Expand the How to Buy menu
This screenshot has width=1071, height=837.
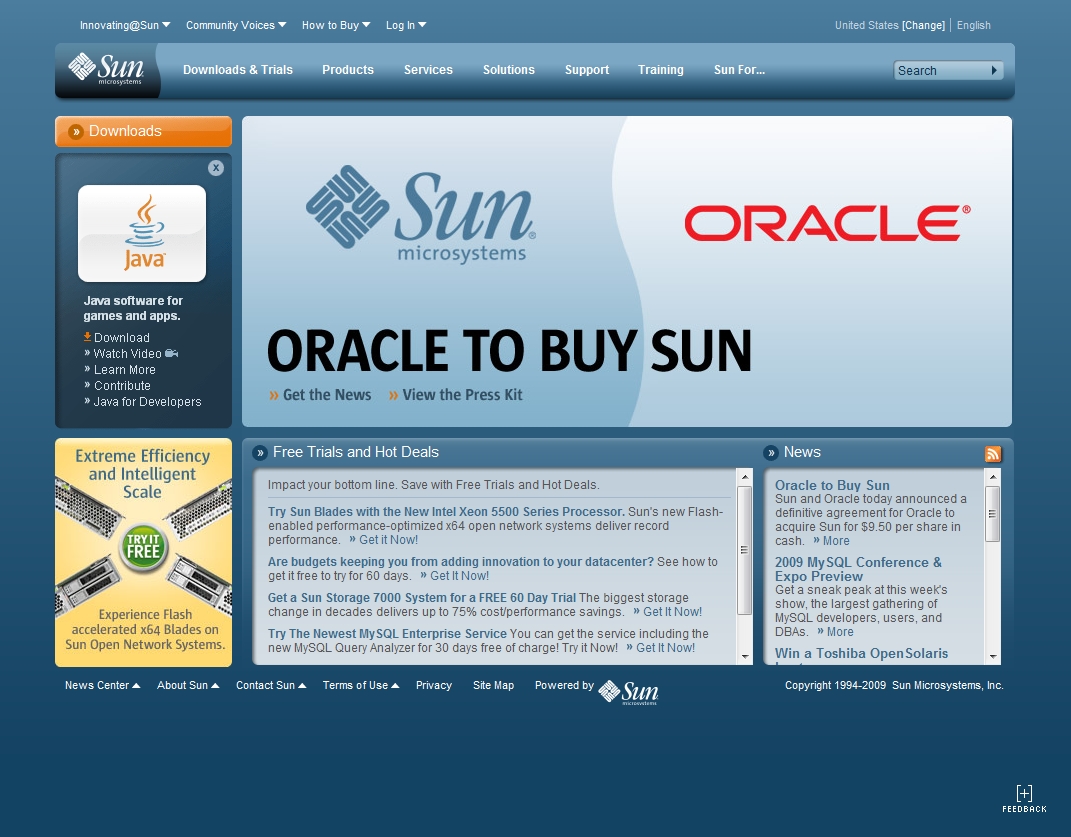pyautogui.click(x=336, y=25)
